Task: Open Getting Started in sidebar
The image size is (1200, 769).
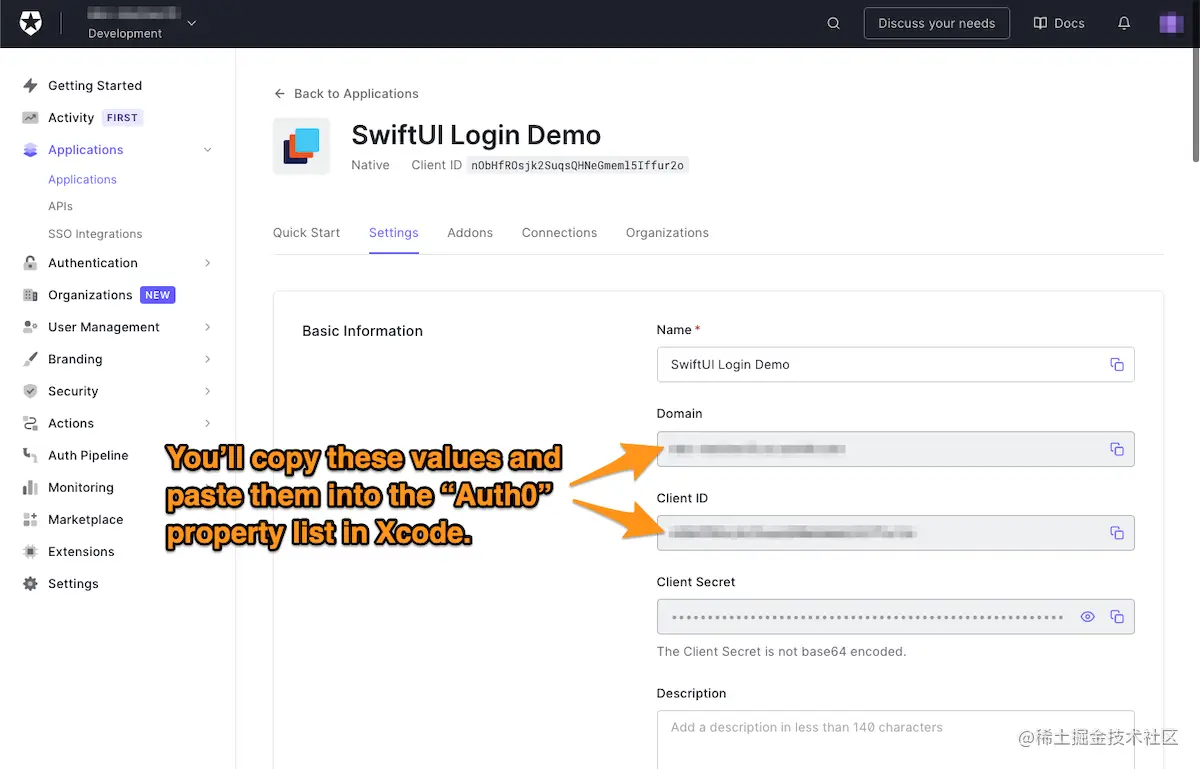Action: [x=95, y=85]
